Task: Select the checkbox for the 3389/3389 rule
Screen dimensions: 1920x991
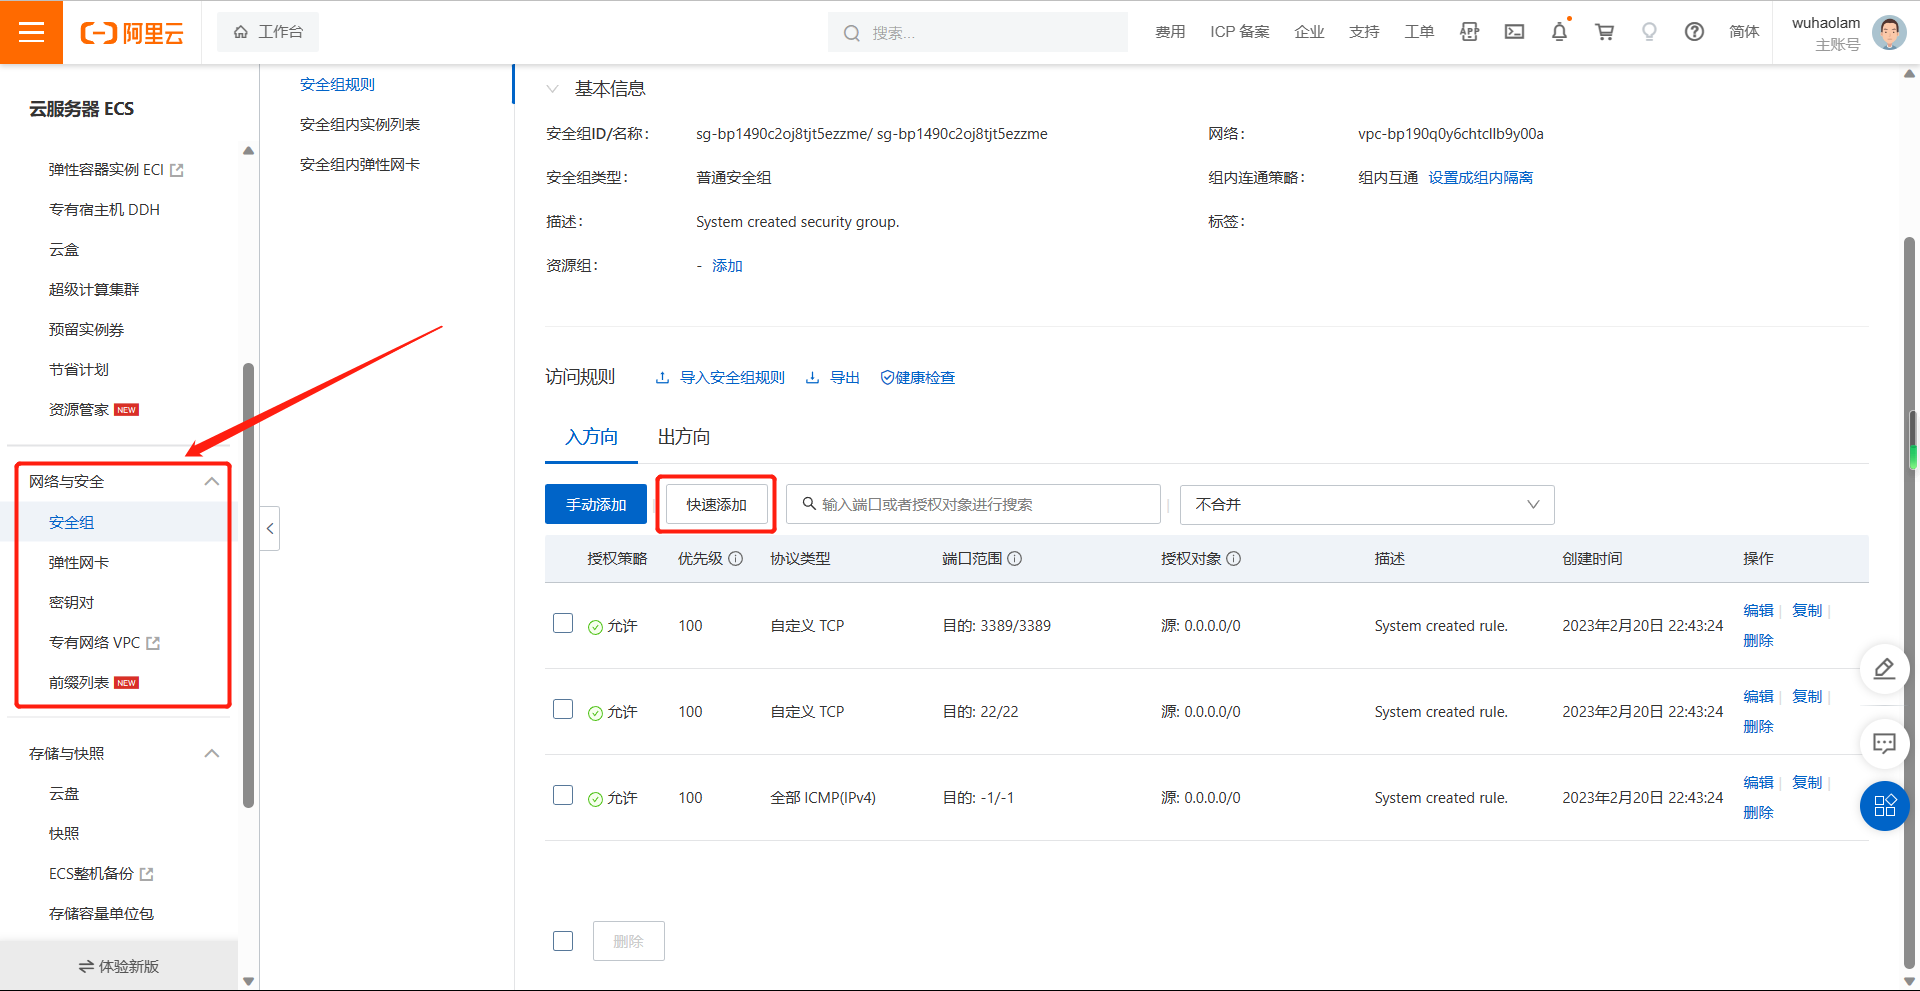Action: (x=563, y=623)
